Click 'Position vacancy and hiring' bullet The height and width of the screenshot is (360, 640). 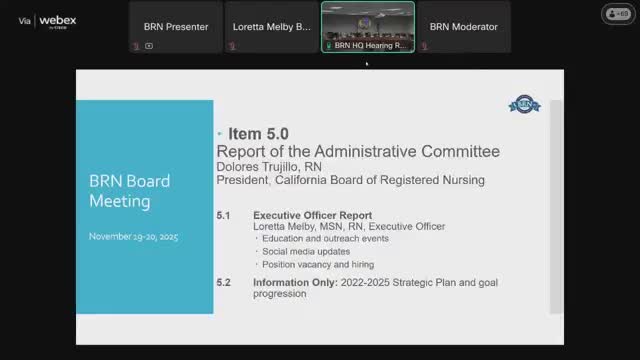tap(318, 264)
